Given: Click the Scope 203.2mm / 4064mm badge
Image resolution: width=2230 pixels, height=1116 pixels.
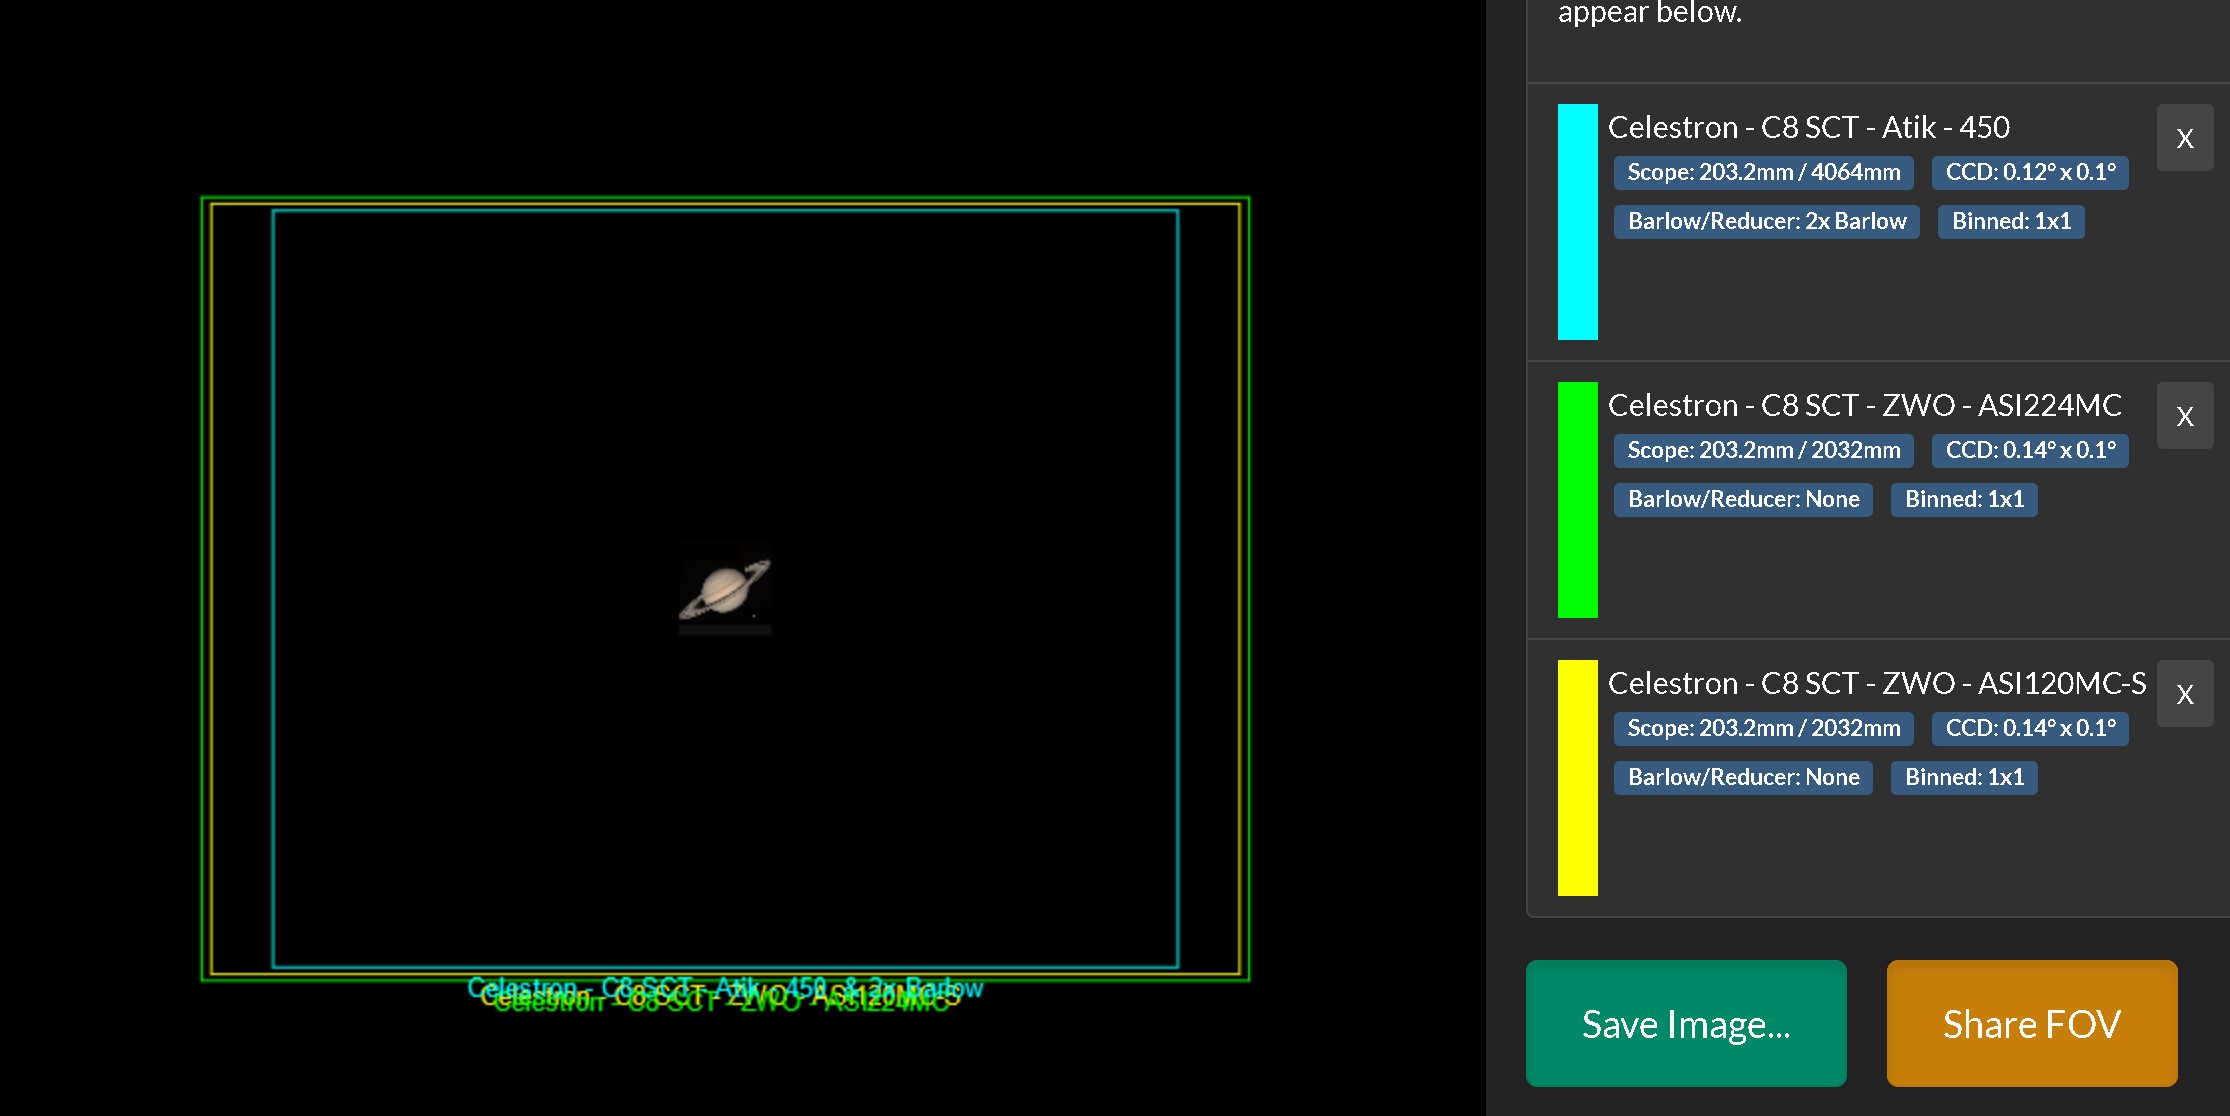Looking at the screenshot, I should [1763, 172].
